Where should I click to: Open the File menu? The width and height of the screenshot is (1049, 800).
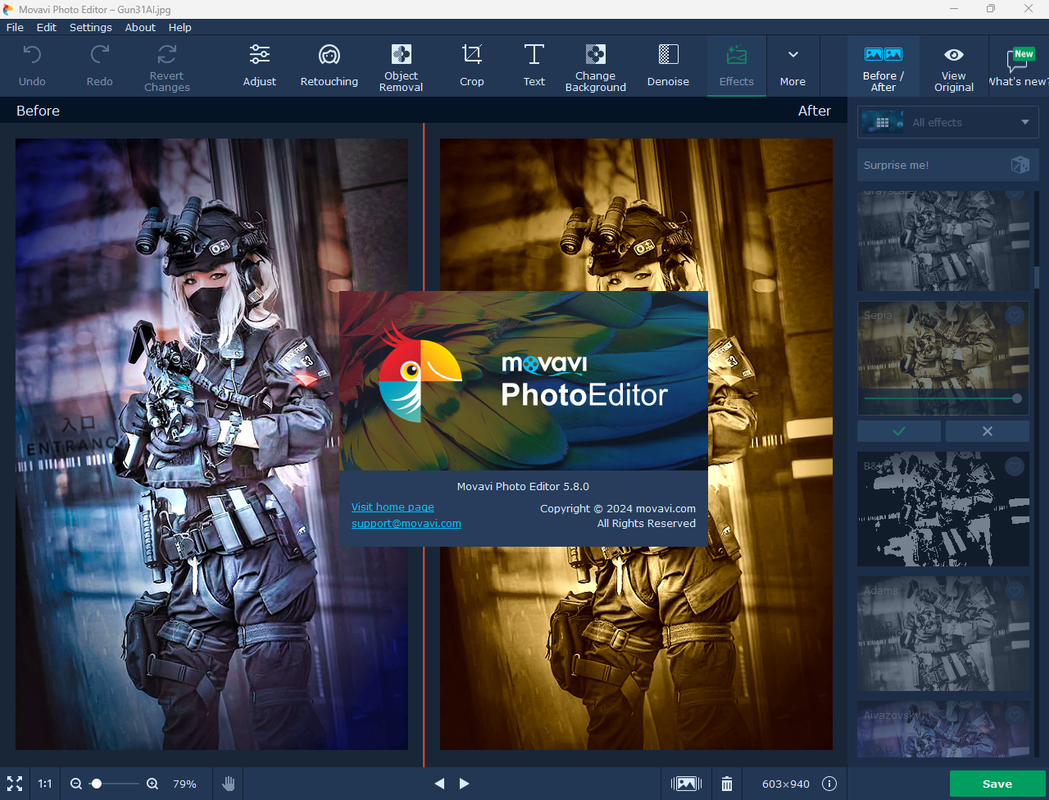click(x=15, y=27)
